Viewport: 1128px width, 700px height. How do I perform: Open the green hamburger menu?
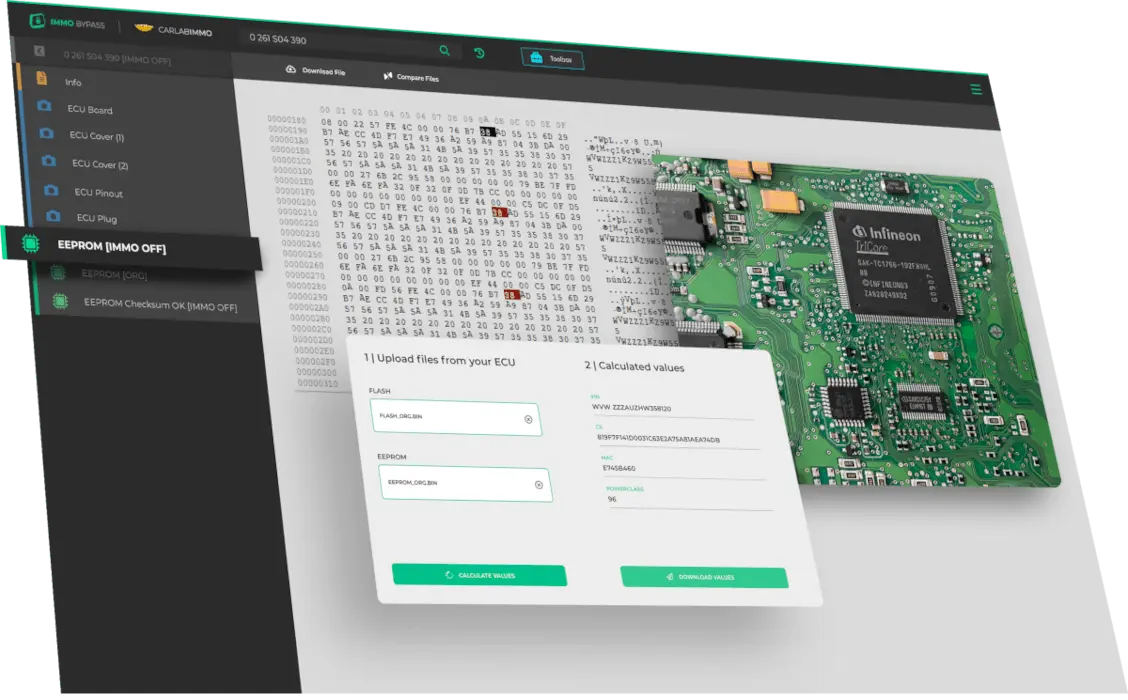[x=975, y=88]
